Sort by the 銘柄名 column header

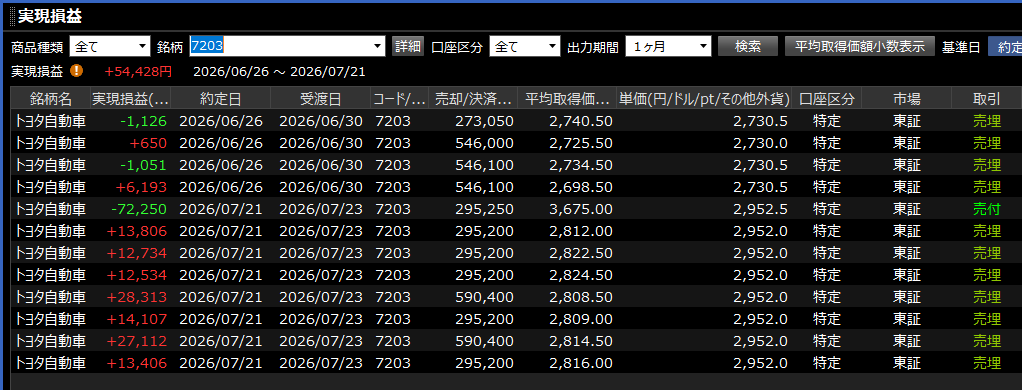(51, 99)
